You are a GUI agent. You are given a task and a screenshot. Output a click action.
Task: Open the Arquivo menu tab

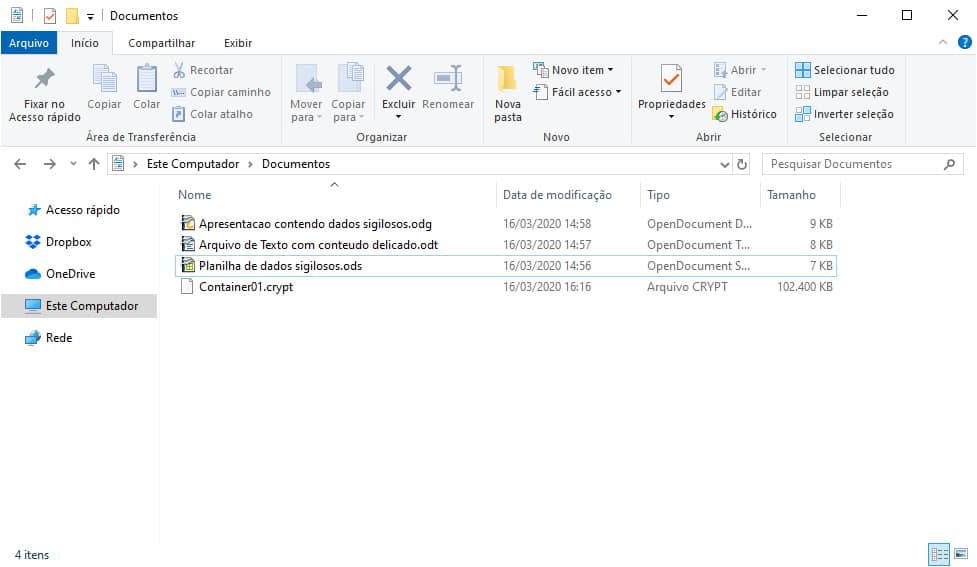29,43
